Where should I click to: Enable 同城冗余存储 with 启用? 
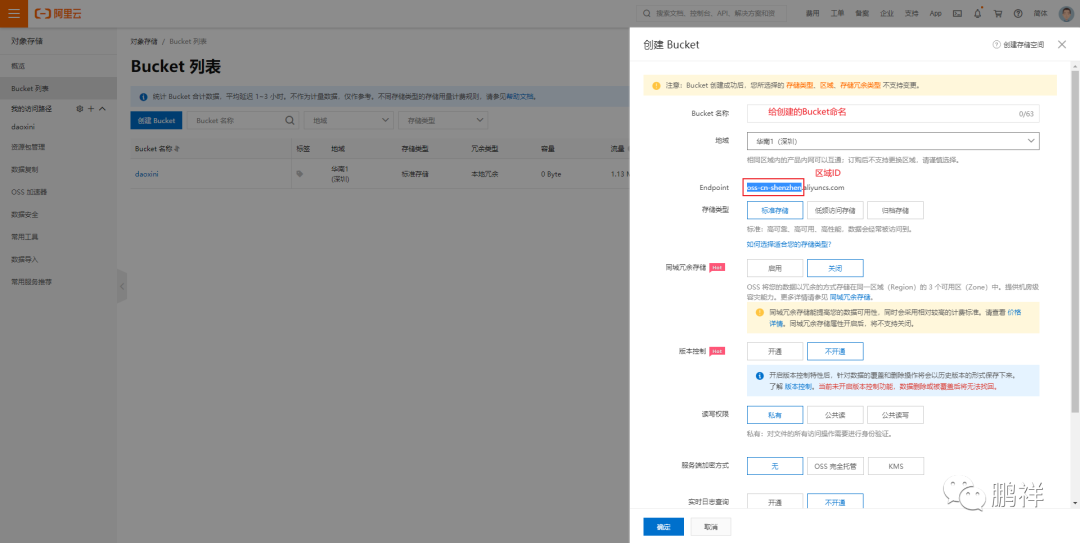coord(775,268)
